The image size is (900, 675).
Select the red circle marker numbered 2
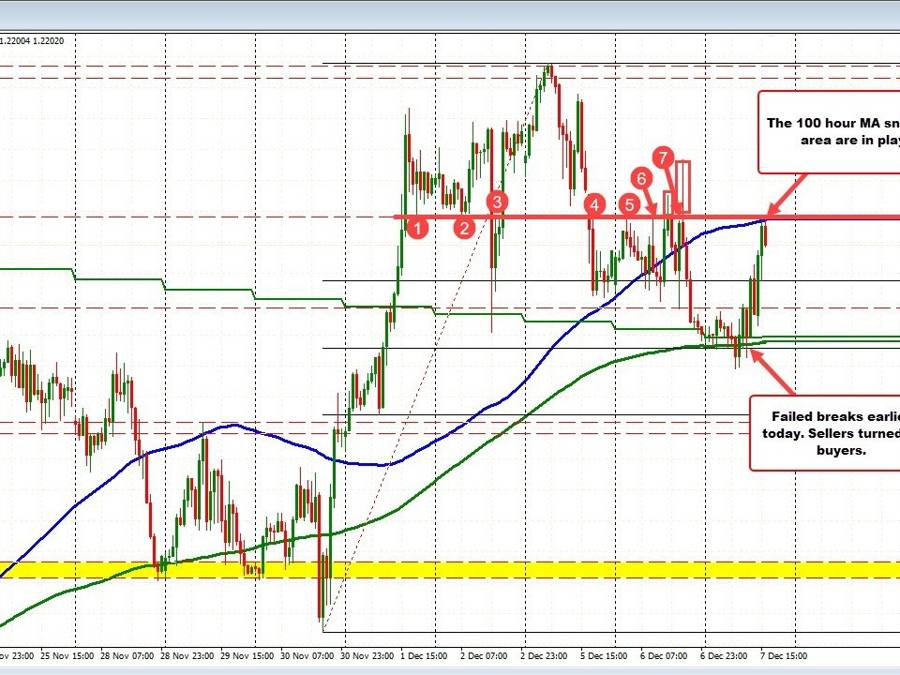pos(464,227)
